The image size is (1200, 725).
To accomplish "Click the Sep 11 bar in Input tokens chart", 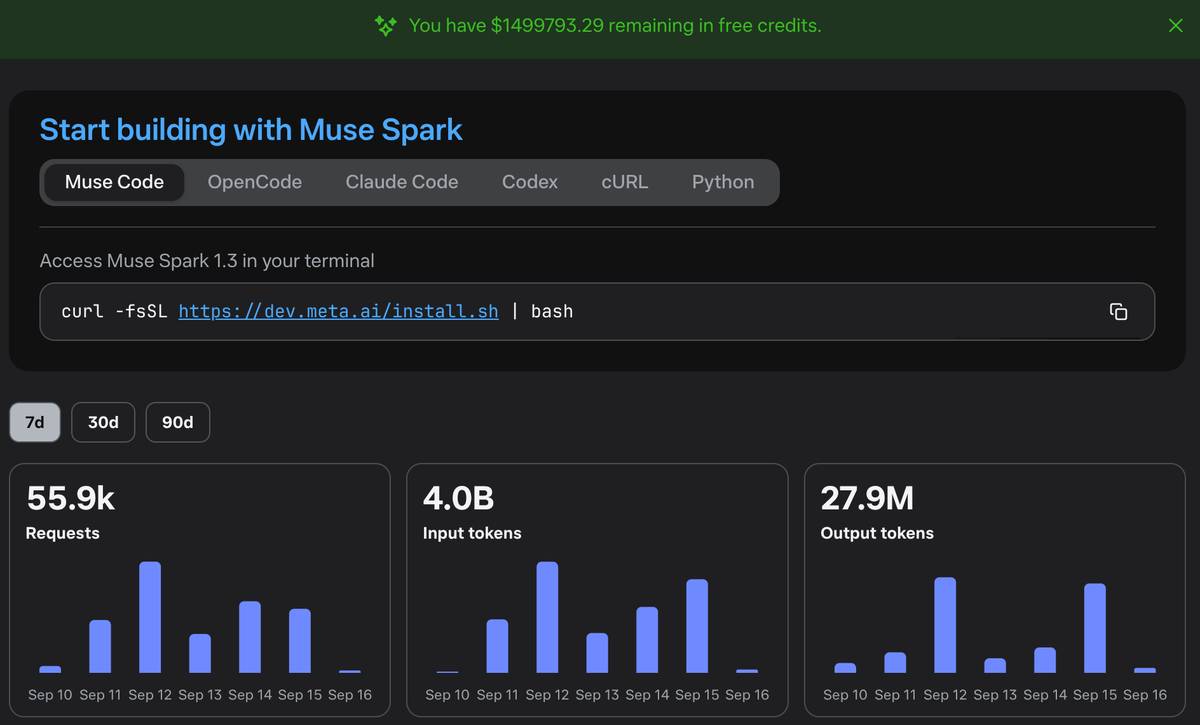I will [497, 646].
